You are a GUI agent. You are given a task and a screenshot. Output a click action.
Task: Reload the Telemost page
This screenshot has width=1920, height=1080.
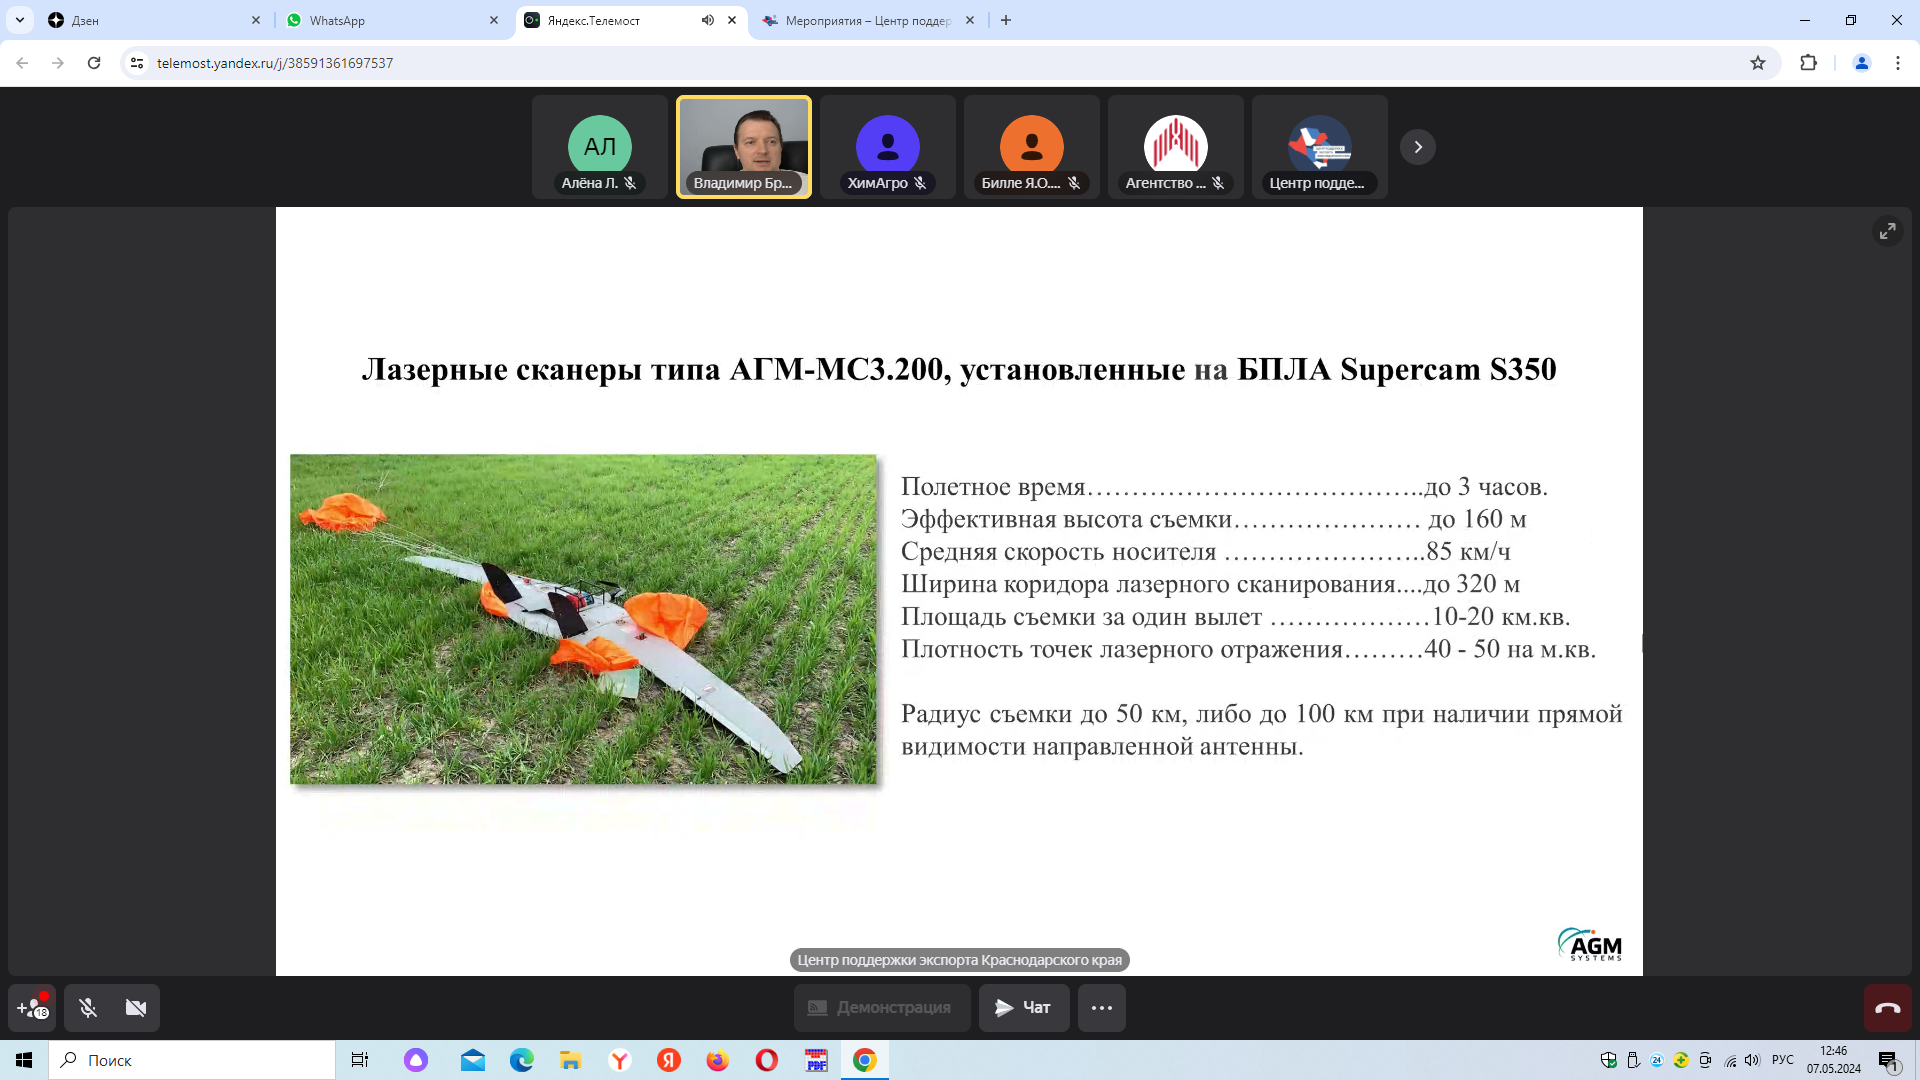coord(94,63)
